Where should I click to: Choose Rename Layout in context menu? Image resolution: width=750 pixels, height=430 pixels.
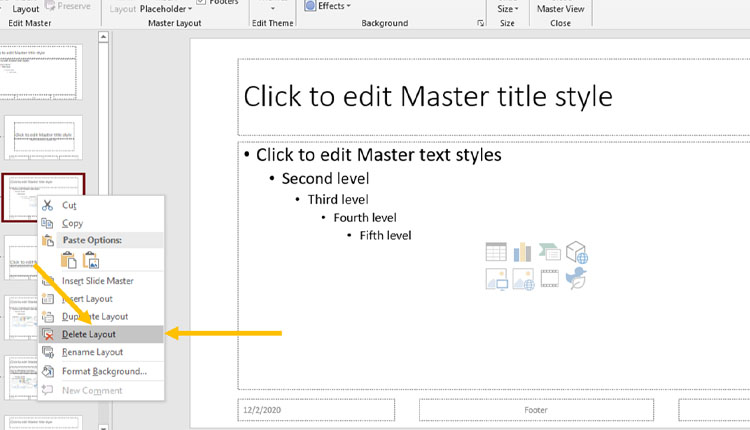point(92,352)
